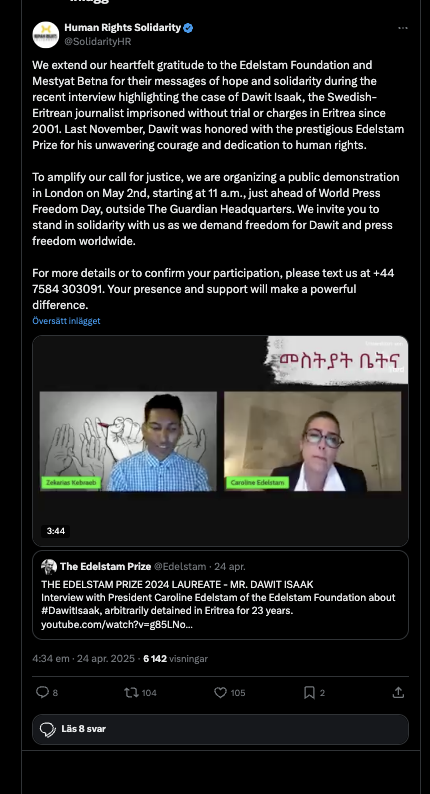Play the embedded interview video
The image size is (430, 794).
220,441
